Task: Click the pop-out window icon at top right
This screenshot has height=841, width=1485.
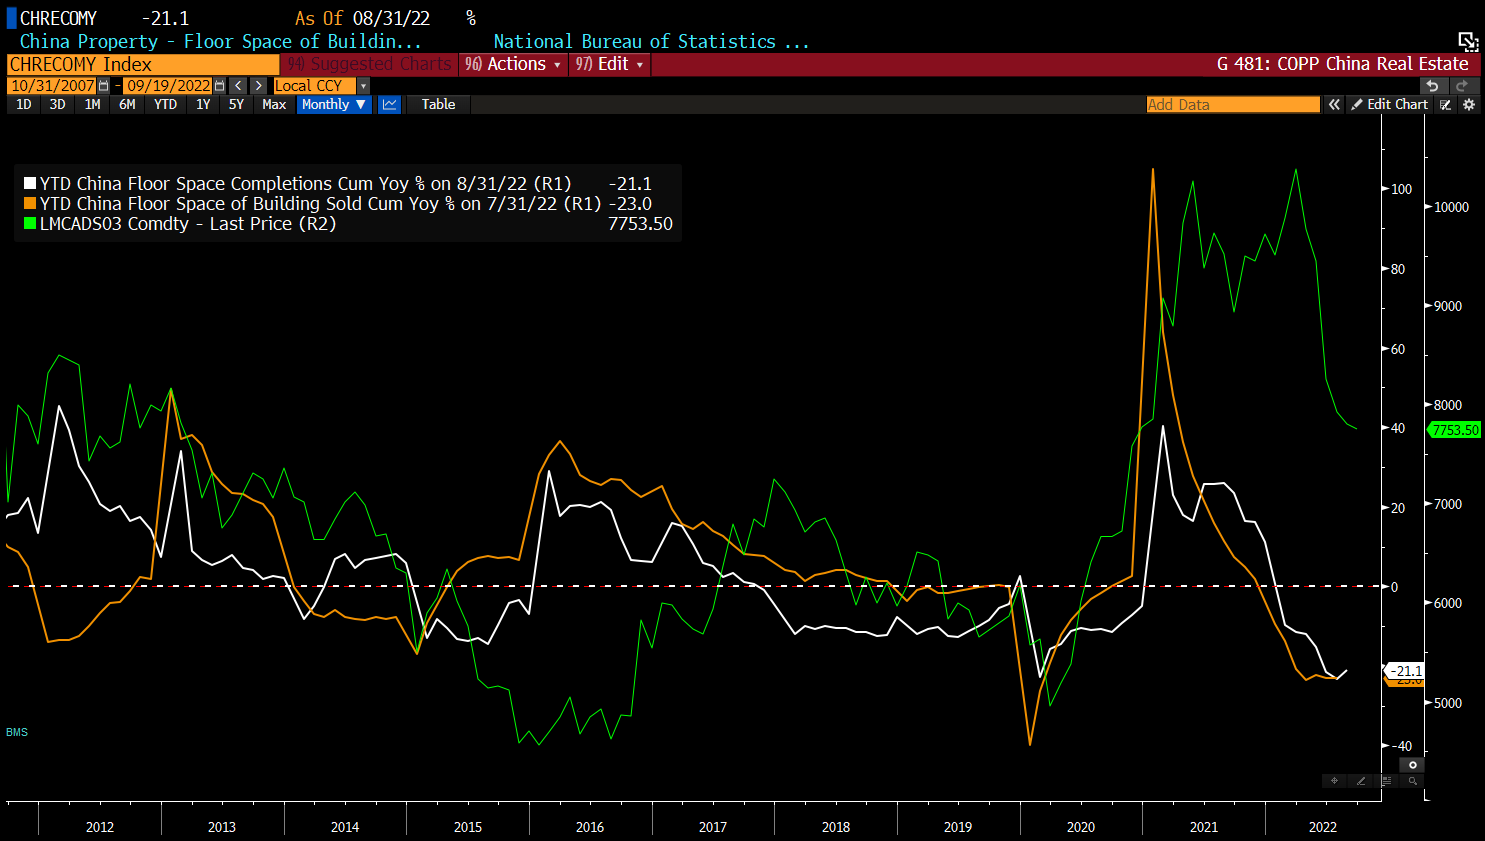Action: (x=1467, y=41)
